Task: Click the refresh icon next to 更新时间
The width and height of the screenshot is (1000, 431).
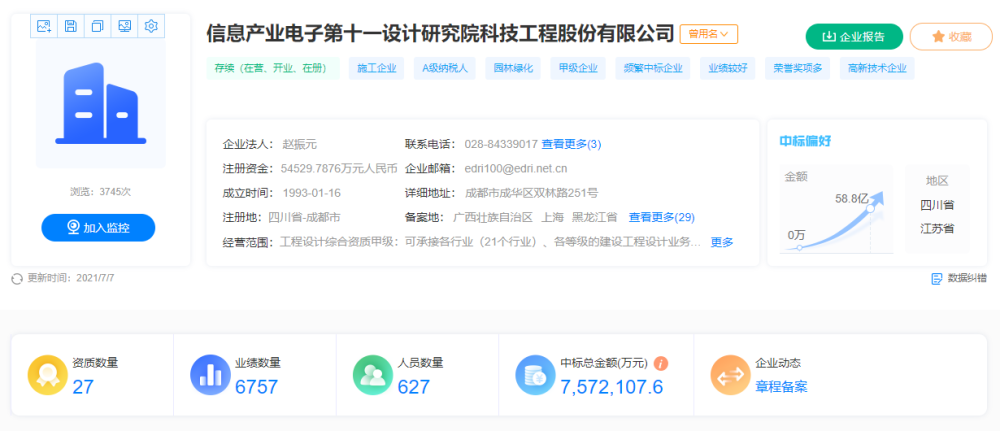Action: (17, 279)
